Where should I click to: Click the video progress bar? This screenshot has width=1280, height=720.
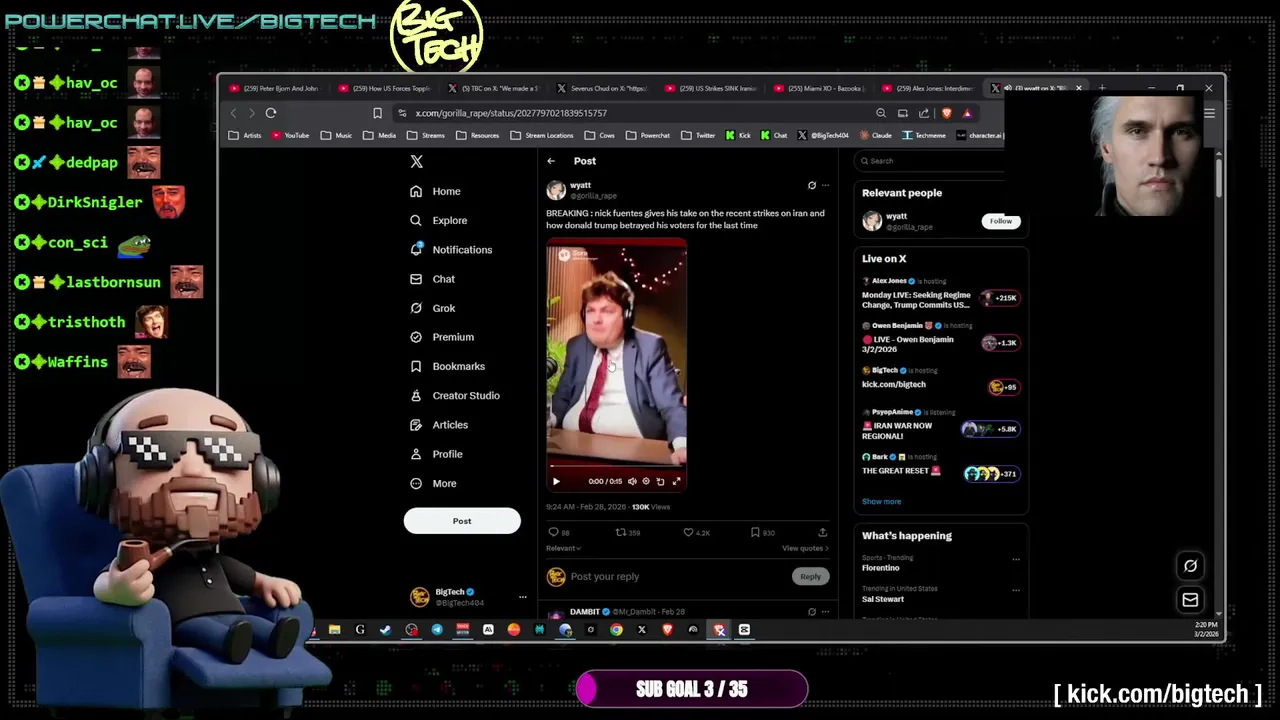[x=616, y=467]
